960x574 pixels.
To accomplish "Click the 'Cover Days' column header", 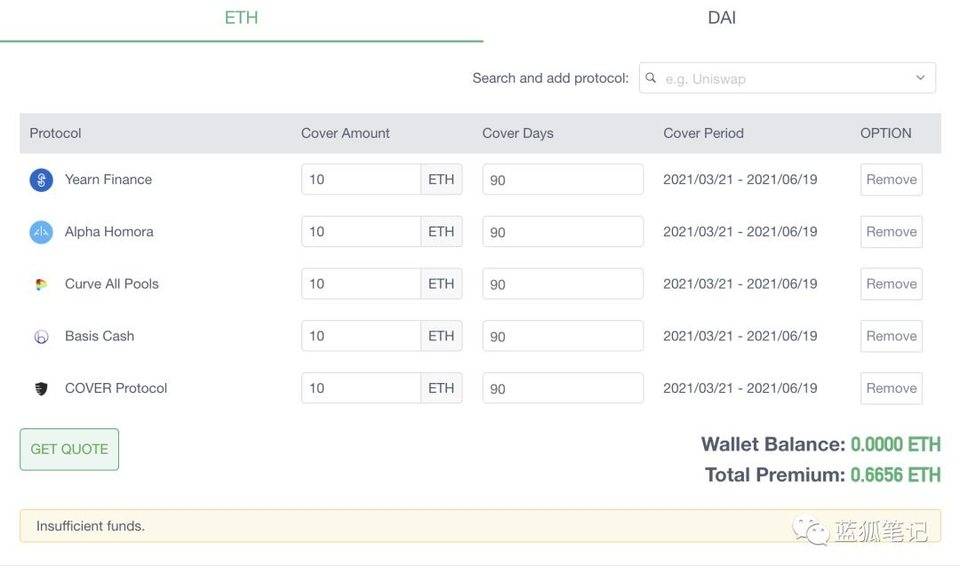I will coord(517,133).
